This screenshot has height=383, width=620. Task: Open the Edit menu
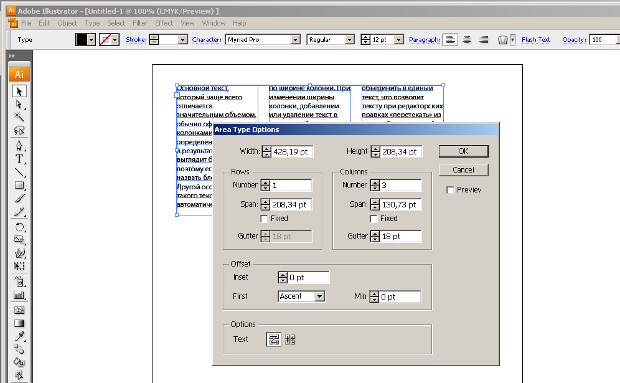(x=44, y=23)
